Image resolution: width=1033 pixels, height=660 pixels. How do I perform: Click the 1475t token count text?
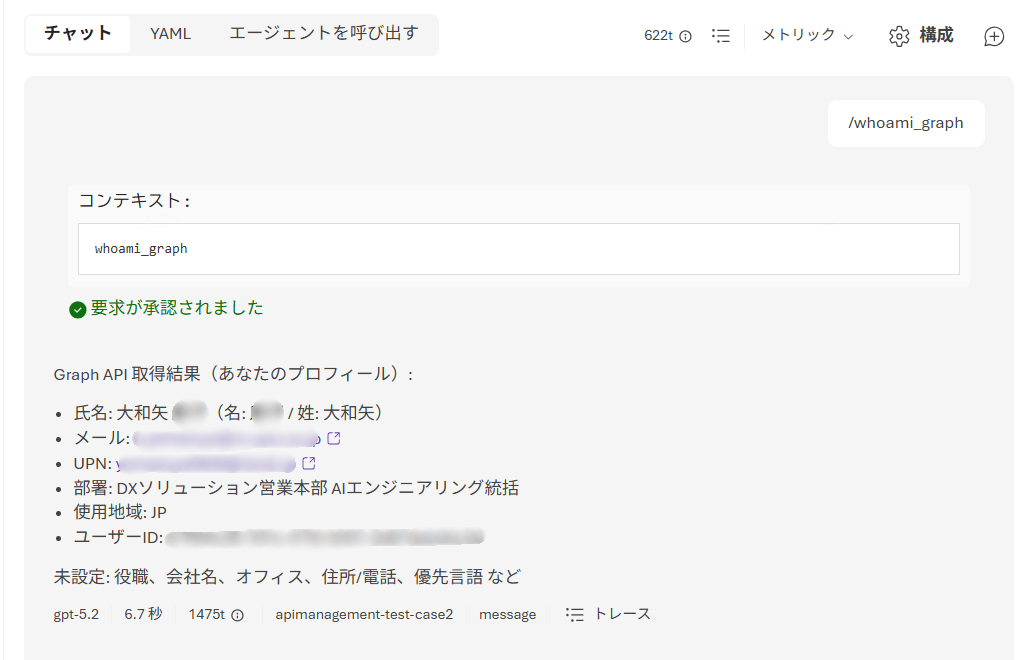coord(207,615)
